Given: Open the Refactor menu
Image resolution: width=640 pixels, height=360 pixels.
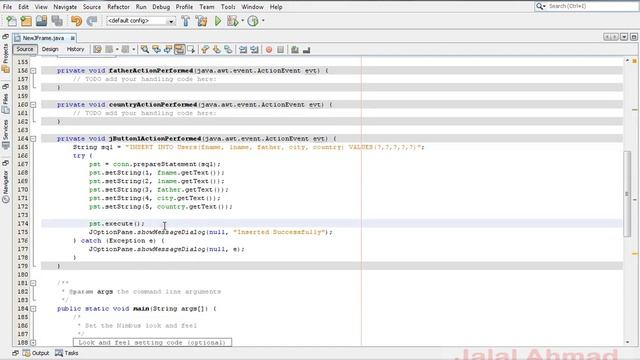Looking at the screenshot, I should (x=118, y=7).
